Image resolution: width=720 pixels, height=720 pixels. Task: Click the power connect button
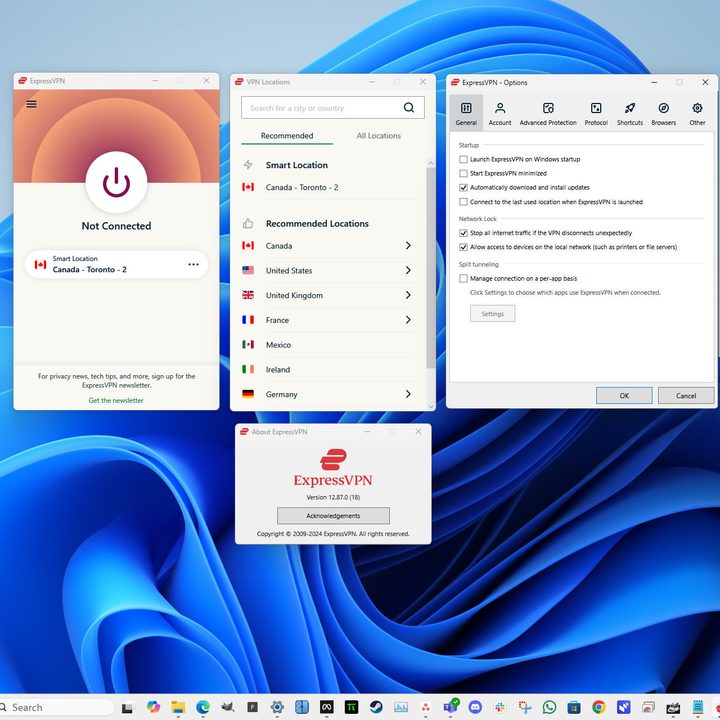(x=116, y=182)
